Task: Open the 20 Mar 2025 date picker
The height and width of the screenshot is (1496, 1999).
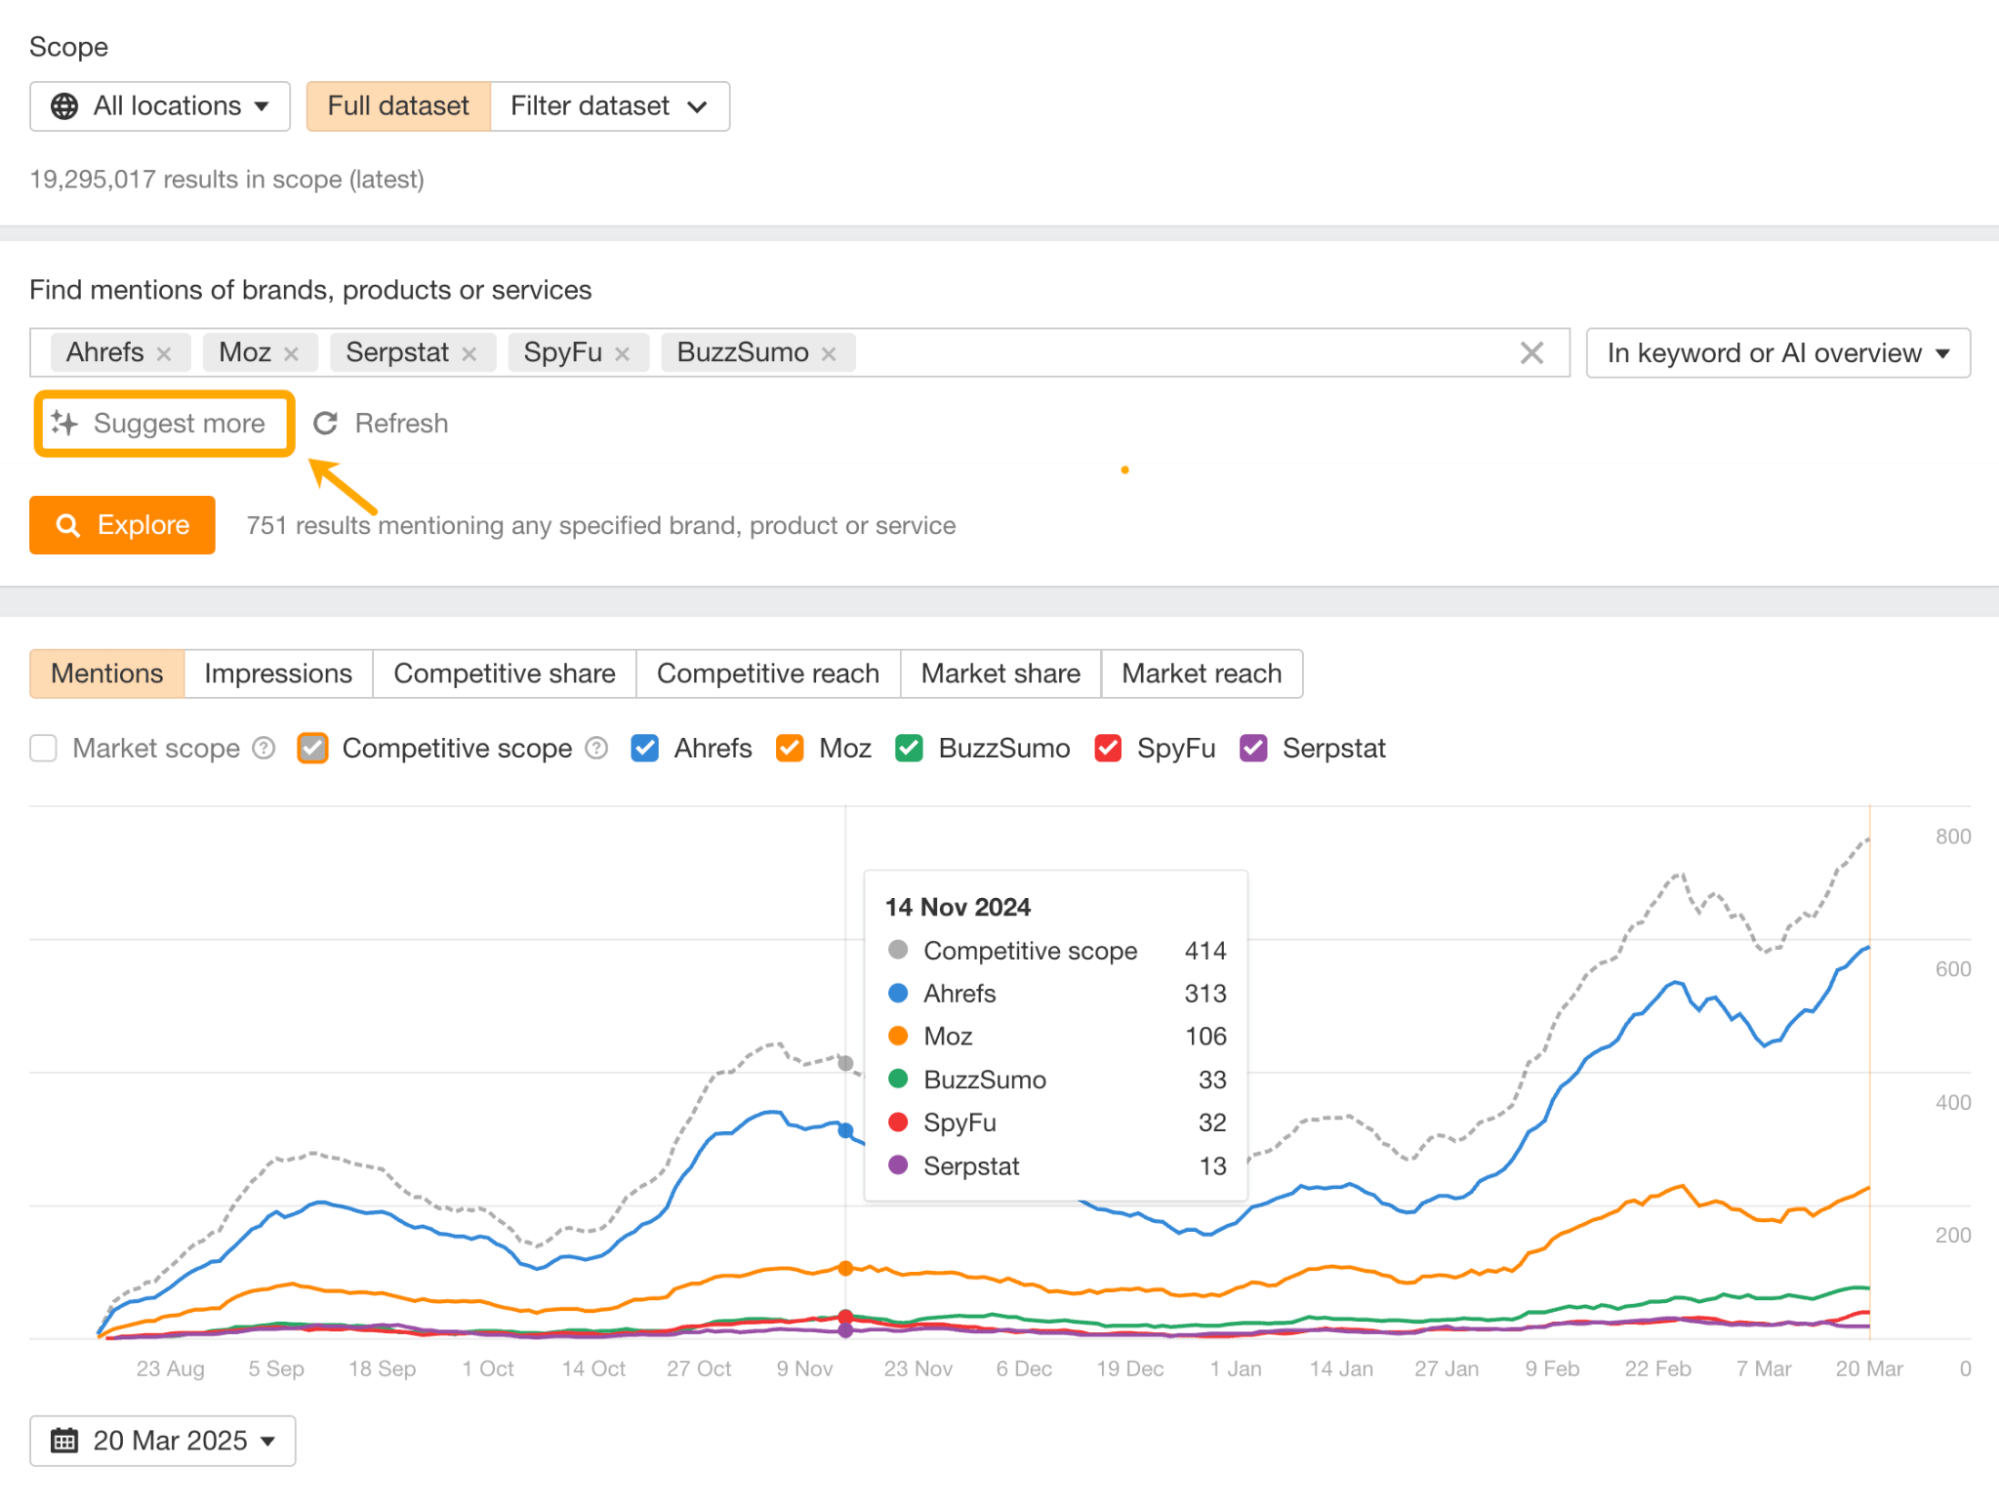Action: click(163, 1440)
